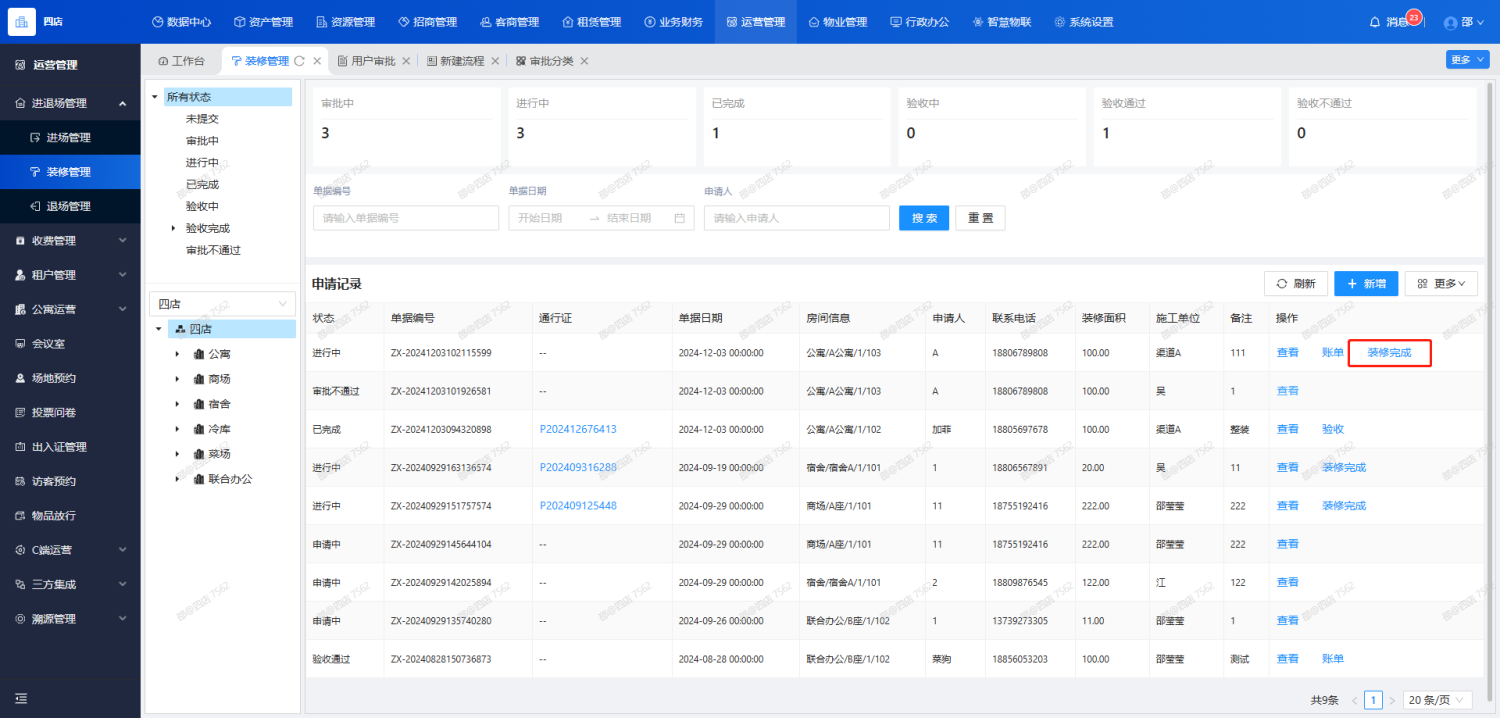Open the 更多 dropdown above the table
This screenshot has height=718, width=1500.
1441,284
